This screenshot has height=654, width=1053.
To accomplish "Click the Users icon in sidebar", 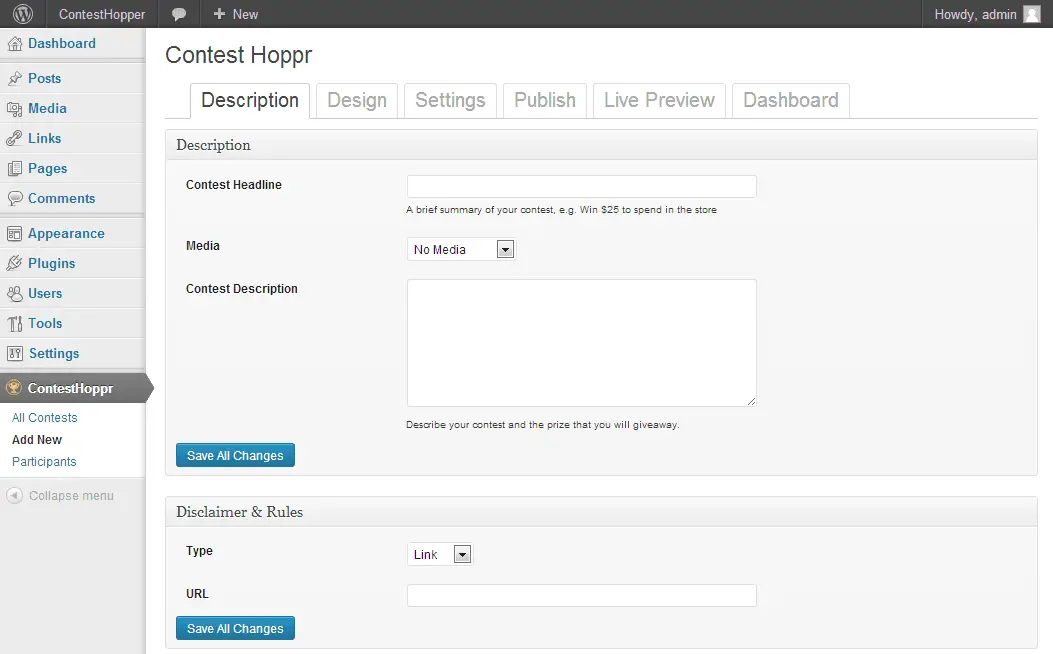I will pos(15,293).
